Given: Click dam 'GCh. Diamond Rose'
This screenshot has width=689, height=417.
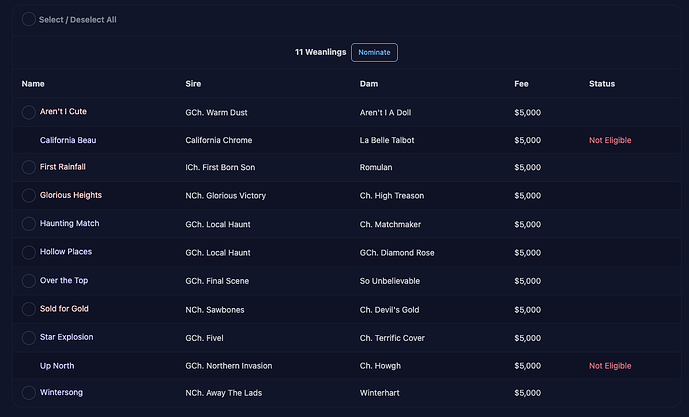Looking at the screenshot, I should [397, 253].
